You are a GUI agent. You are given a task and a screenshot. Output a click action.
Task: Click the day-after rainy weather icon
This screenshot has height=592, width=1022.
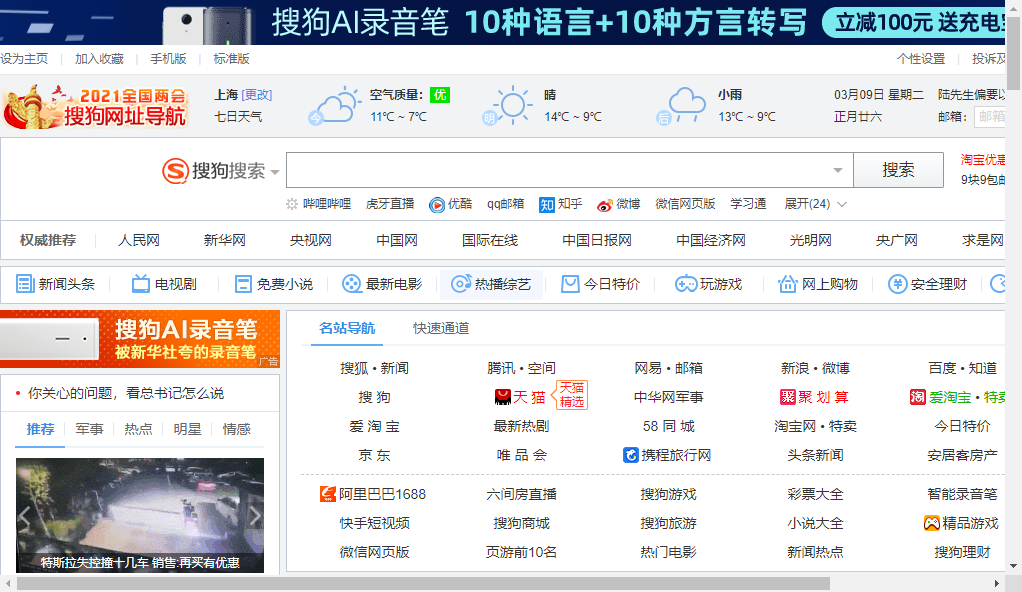tap(681, 106)
